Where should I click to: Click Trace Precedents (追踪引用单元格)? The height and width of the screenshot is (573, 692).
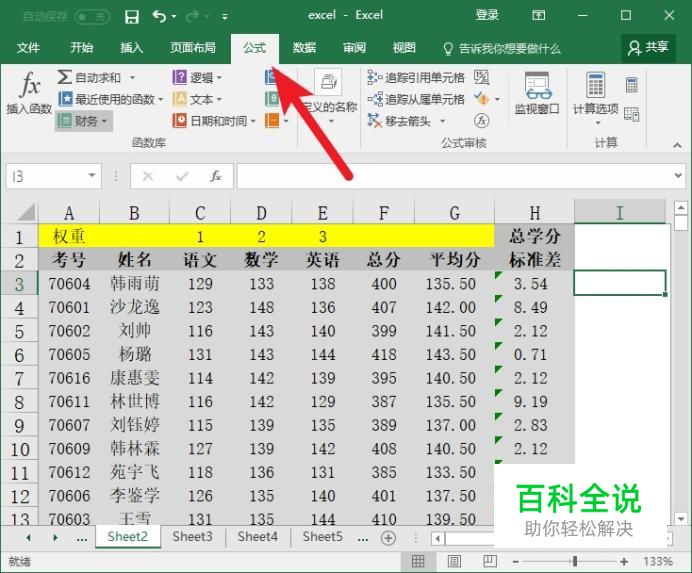coord(416,78)
